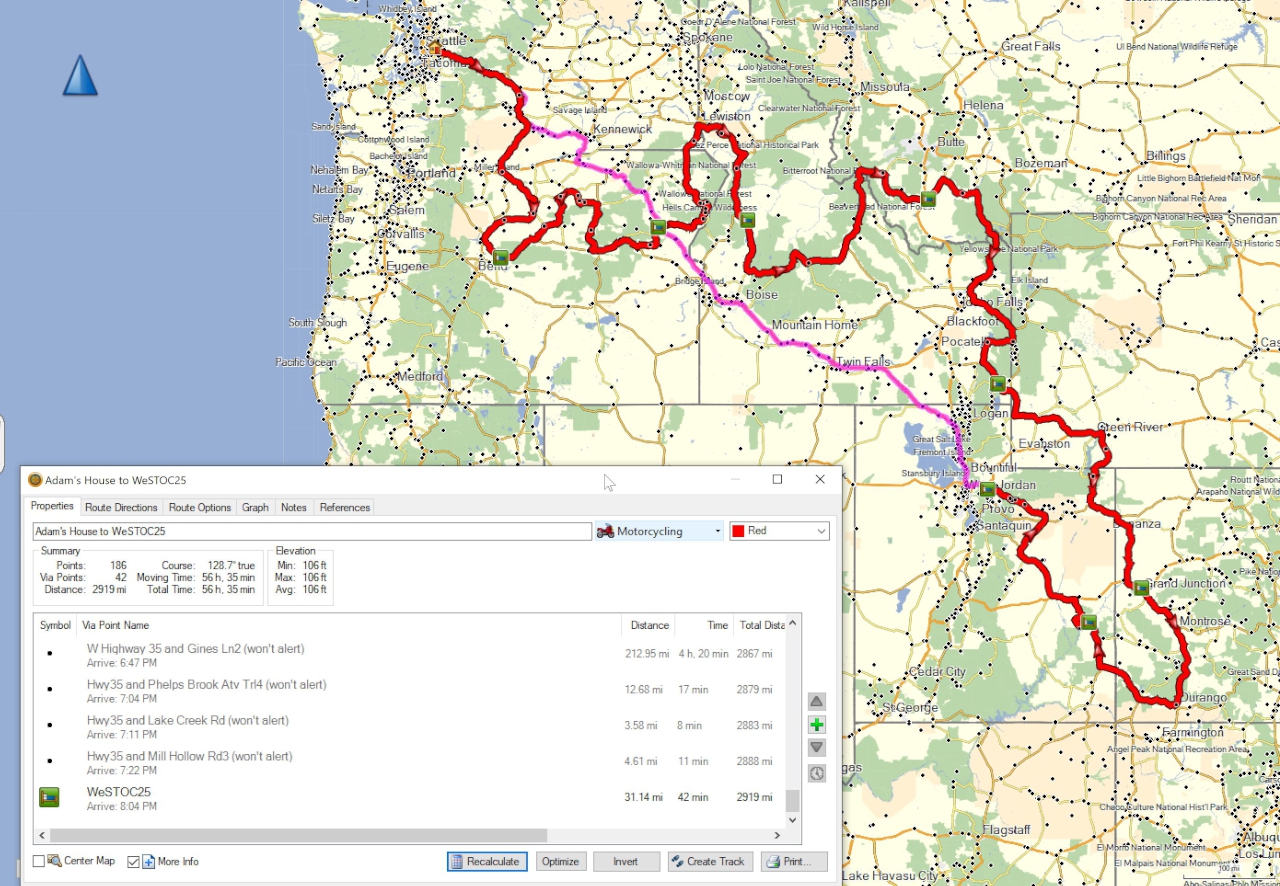Click the move via point up arrow
This screenshot has height=886, width=1280.
click(x=817, y=701)
